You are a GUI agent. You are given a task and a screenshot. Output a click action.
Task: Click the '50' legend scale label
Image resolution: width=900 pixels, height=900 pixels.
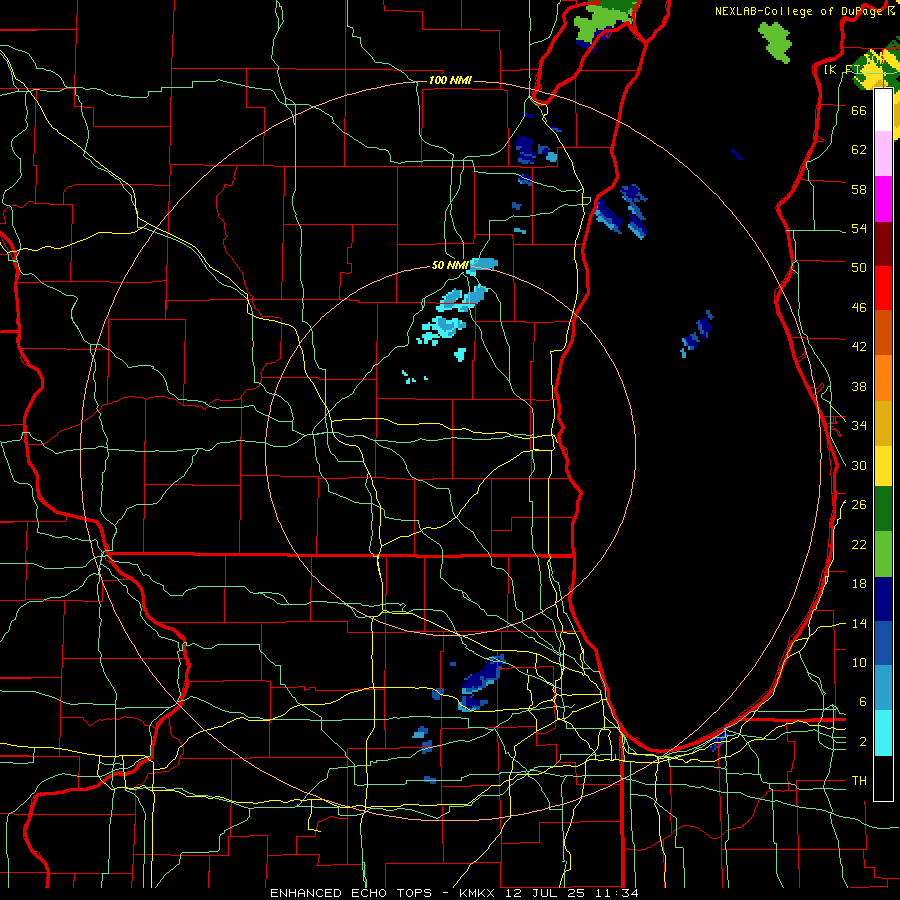859,267
